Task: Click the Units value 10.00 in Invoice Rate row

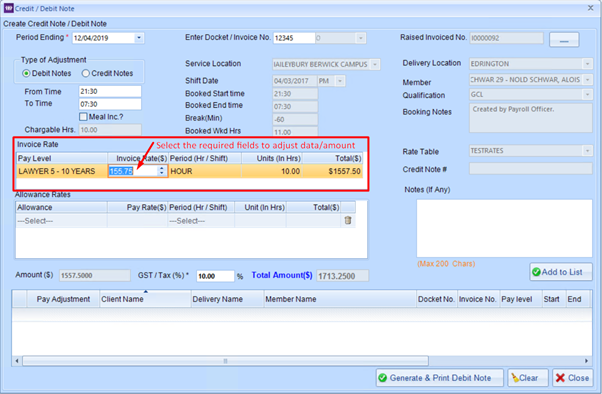Action: 272,171
